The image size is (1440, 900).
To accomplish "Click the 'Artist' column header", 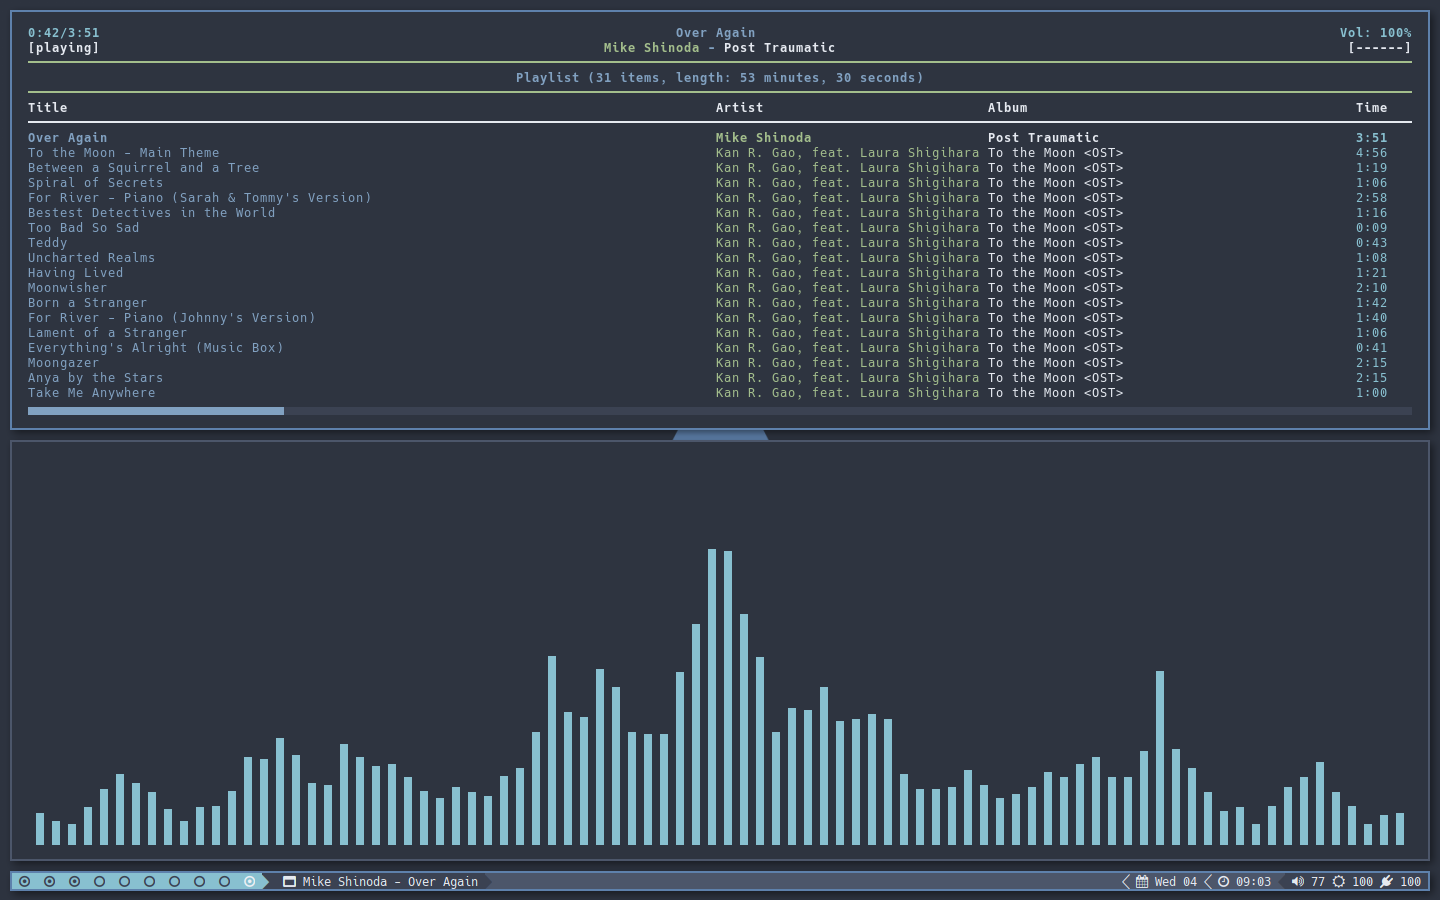I will [740, 108].
